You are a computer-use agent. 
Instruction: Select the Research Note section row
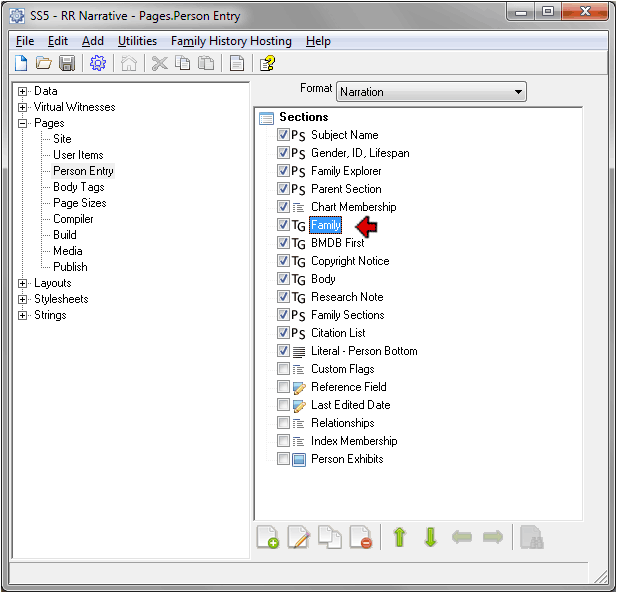point(347,297)
